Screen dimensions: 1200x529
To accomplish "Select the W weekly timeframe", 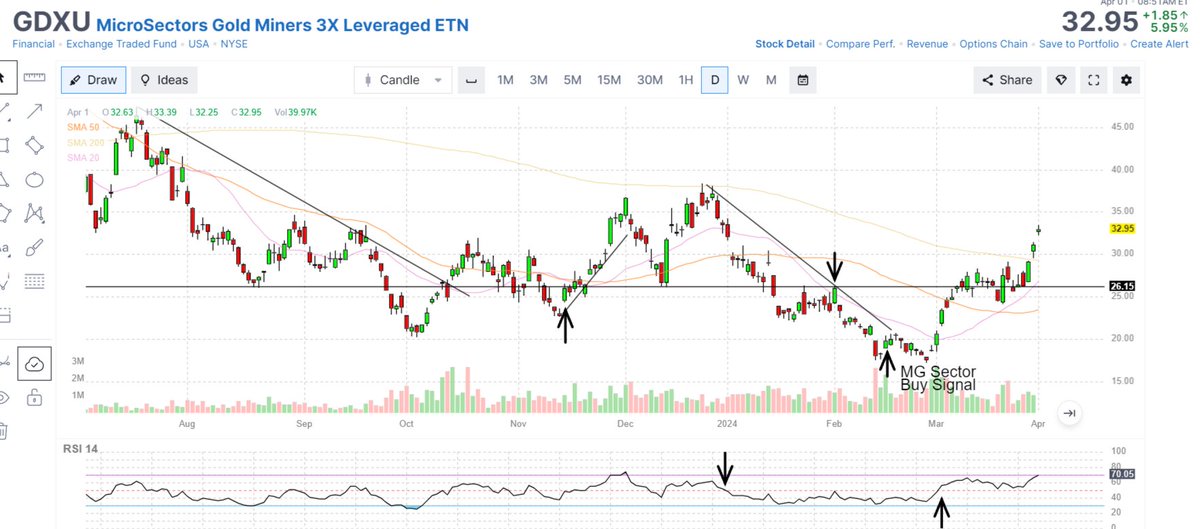I will coord(743,80).
